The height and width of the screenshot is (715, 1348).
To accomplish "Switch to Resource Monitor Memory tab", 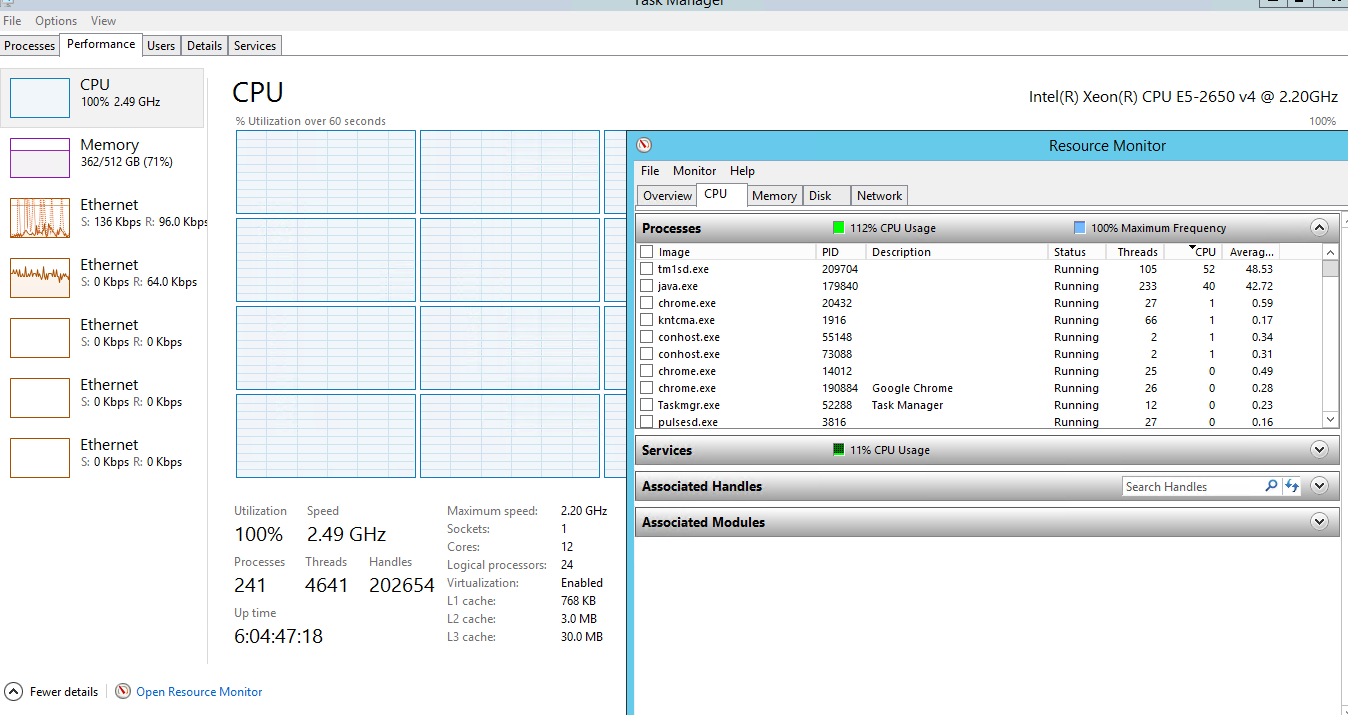I will [x=774, y=196].
